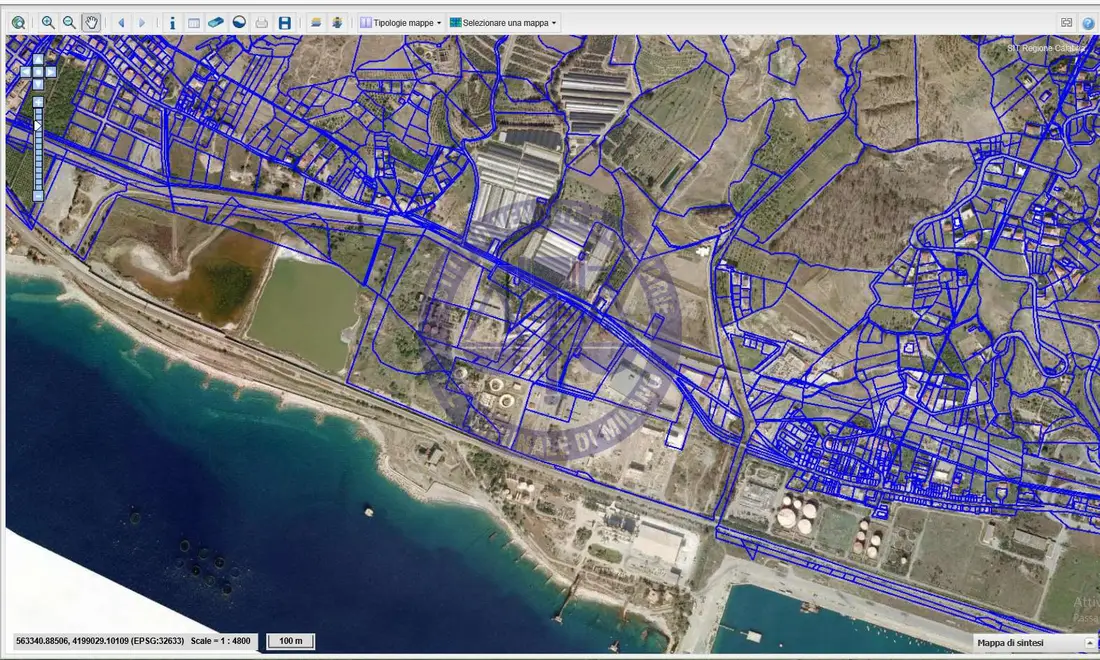
Task: Go to next map view arrow
Action: tap(142, 22)
